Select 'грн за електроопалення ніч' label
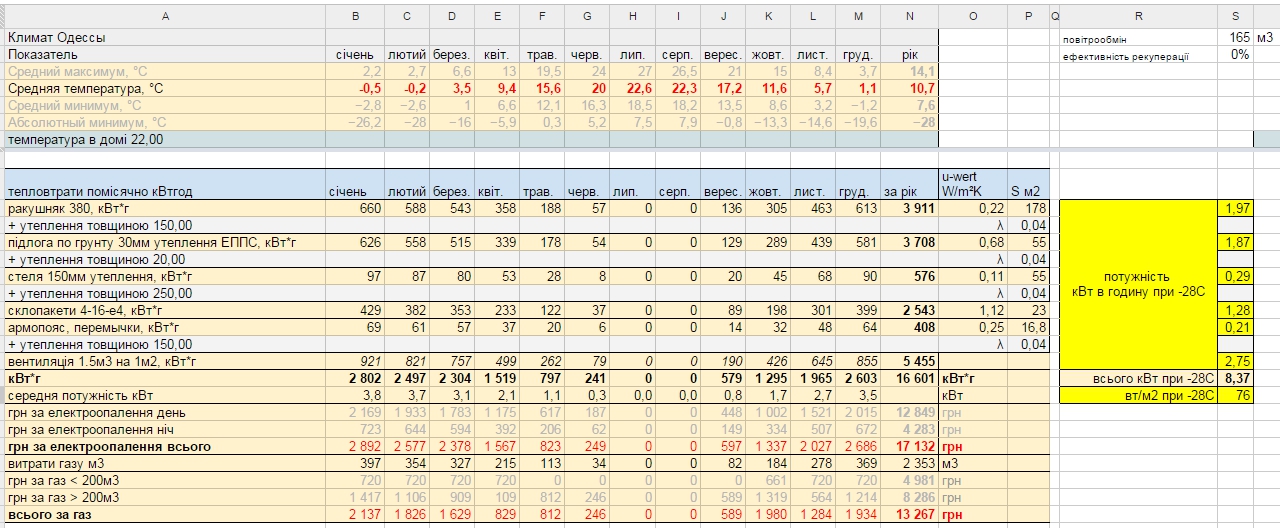Image resolution: width=1280 pixels, height=528 pixels. [x=166, y=429]
